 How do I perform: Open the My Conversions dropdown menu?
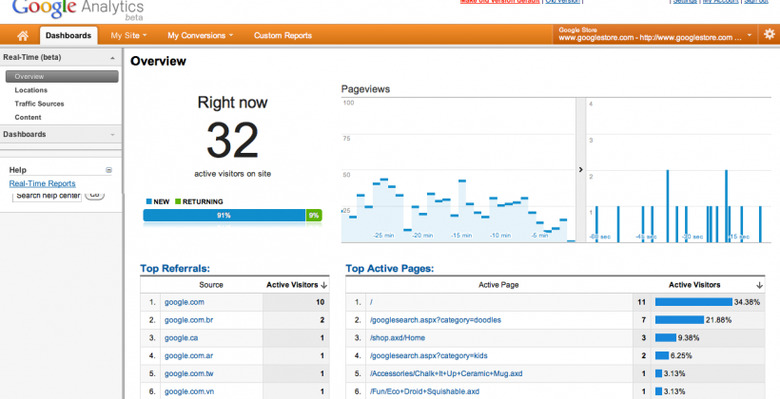click(x=200, y=35)
